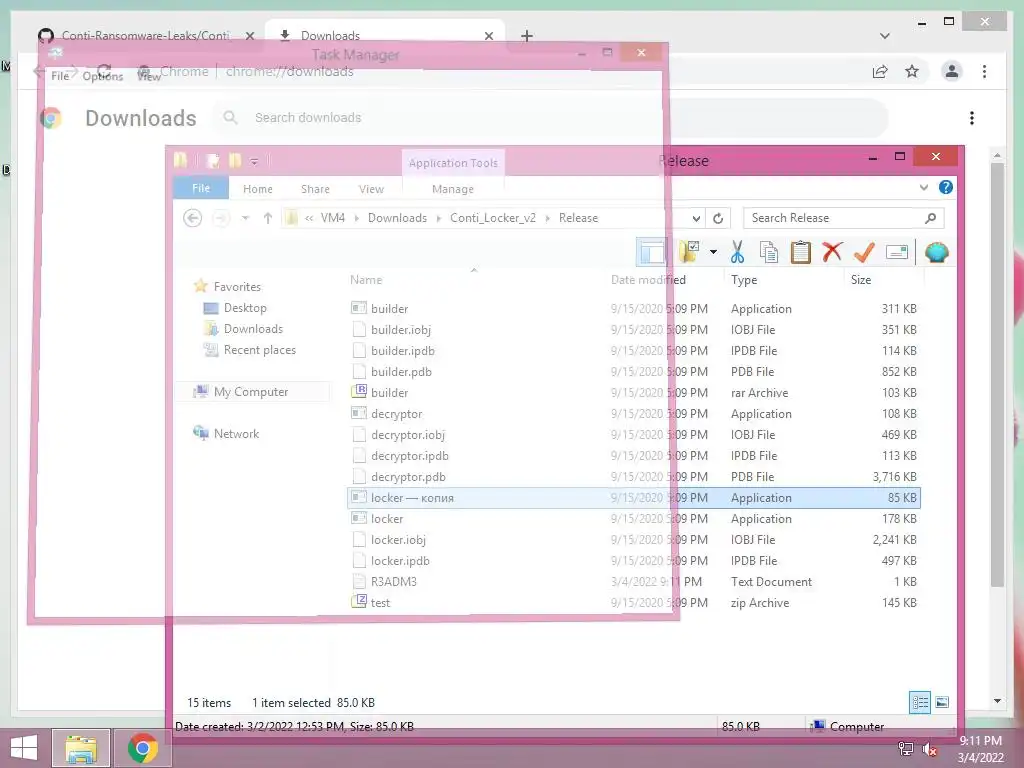Click the magnifier in Search Release box

pyautogui.click(x=931, y=218)
